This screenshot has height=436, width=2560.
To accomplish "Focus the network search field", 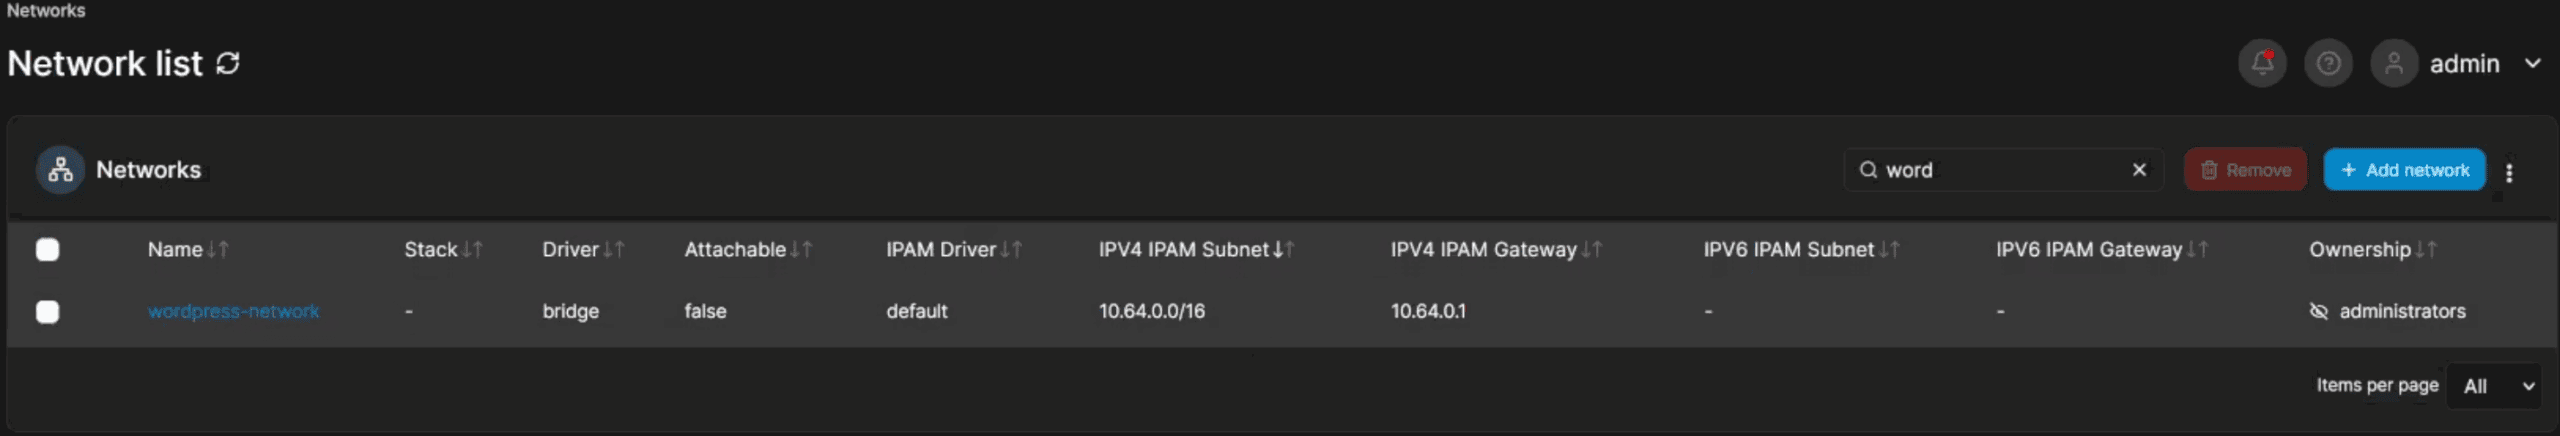I will pyautogui.click(x=2000, y=170).
